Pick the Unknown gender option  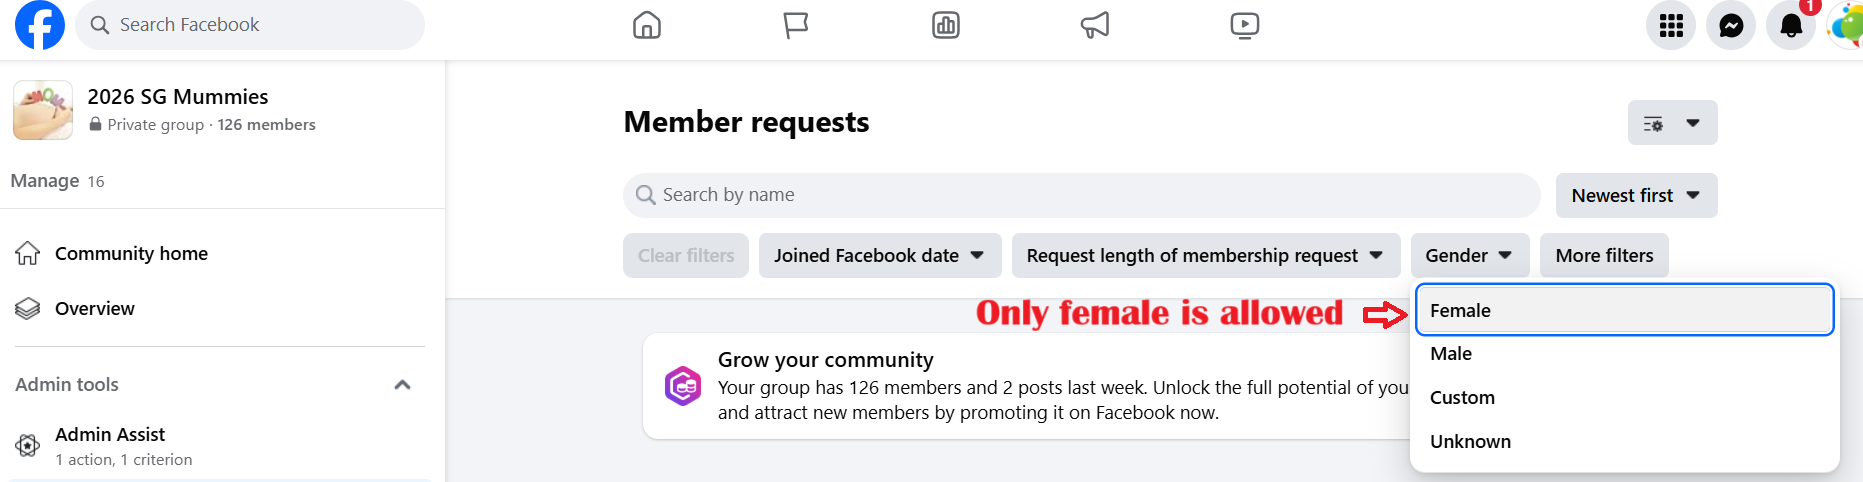(x=1470, y=442)
